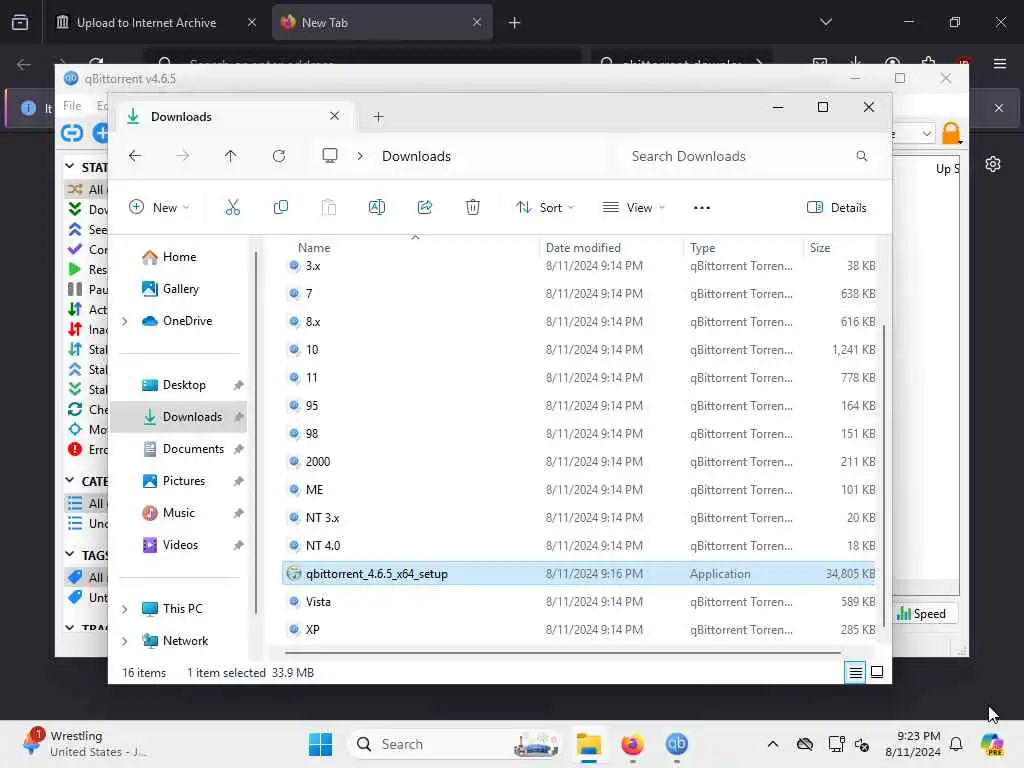Collapse the CATEGORIES section in qBittorrent
Image resolution: width=1024 pixels, height=768 pixels.
click(x=70, y=481)
